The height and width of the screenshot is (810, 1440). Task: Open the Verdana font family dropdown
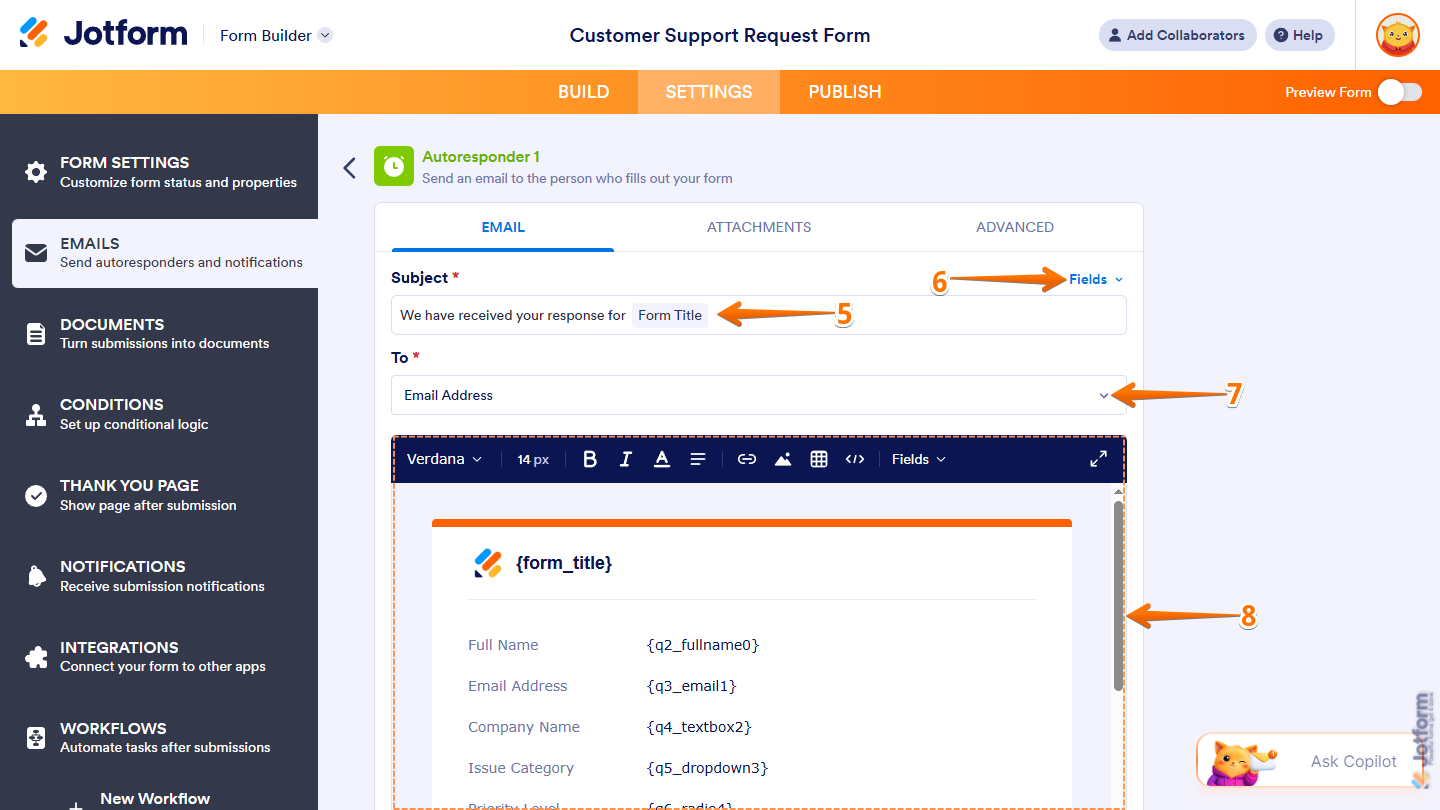[x=444, y=459]
